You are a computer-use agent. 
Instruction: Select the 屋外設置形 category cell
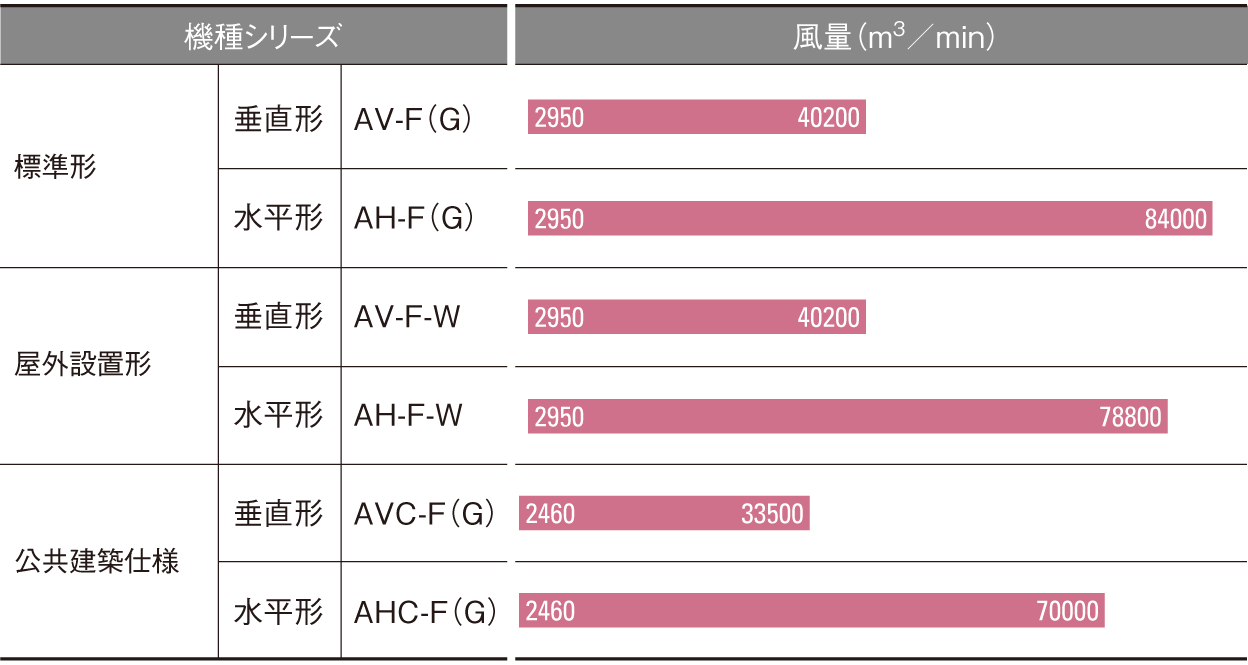(x=83, y=364)
